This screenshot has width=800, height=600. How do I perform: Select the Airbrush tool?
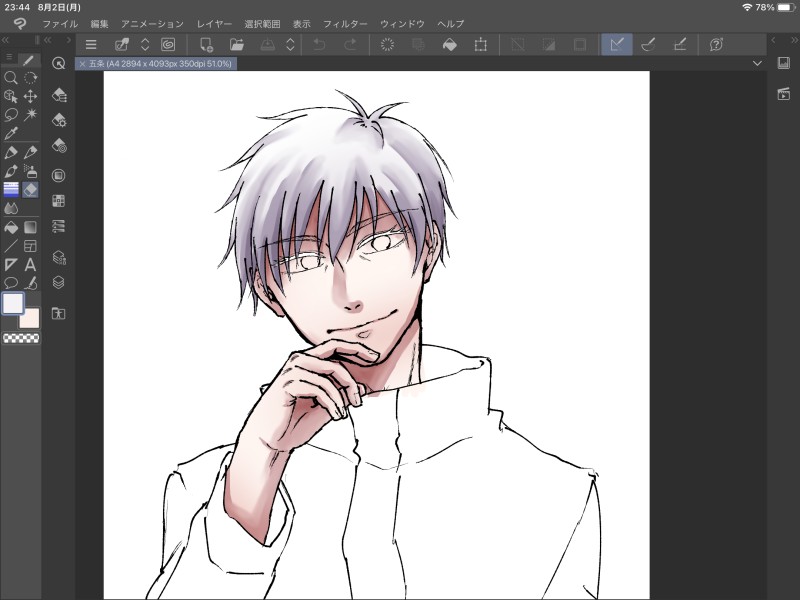[x=31, y=171]
